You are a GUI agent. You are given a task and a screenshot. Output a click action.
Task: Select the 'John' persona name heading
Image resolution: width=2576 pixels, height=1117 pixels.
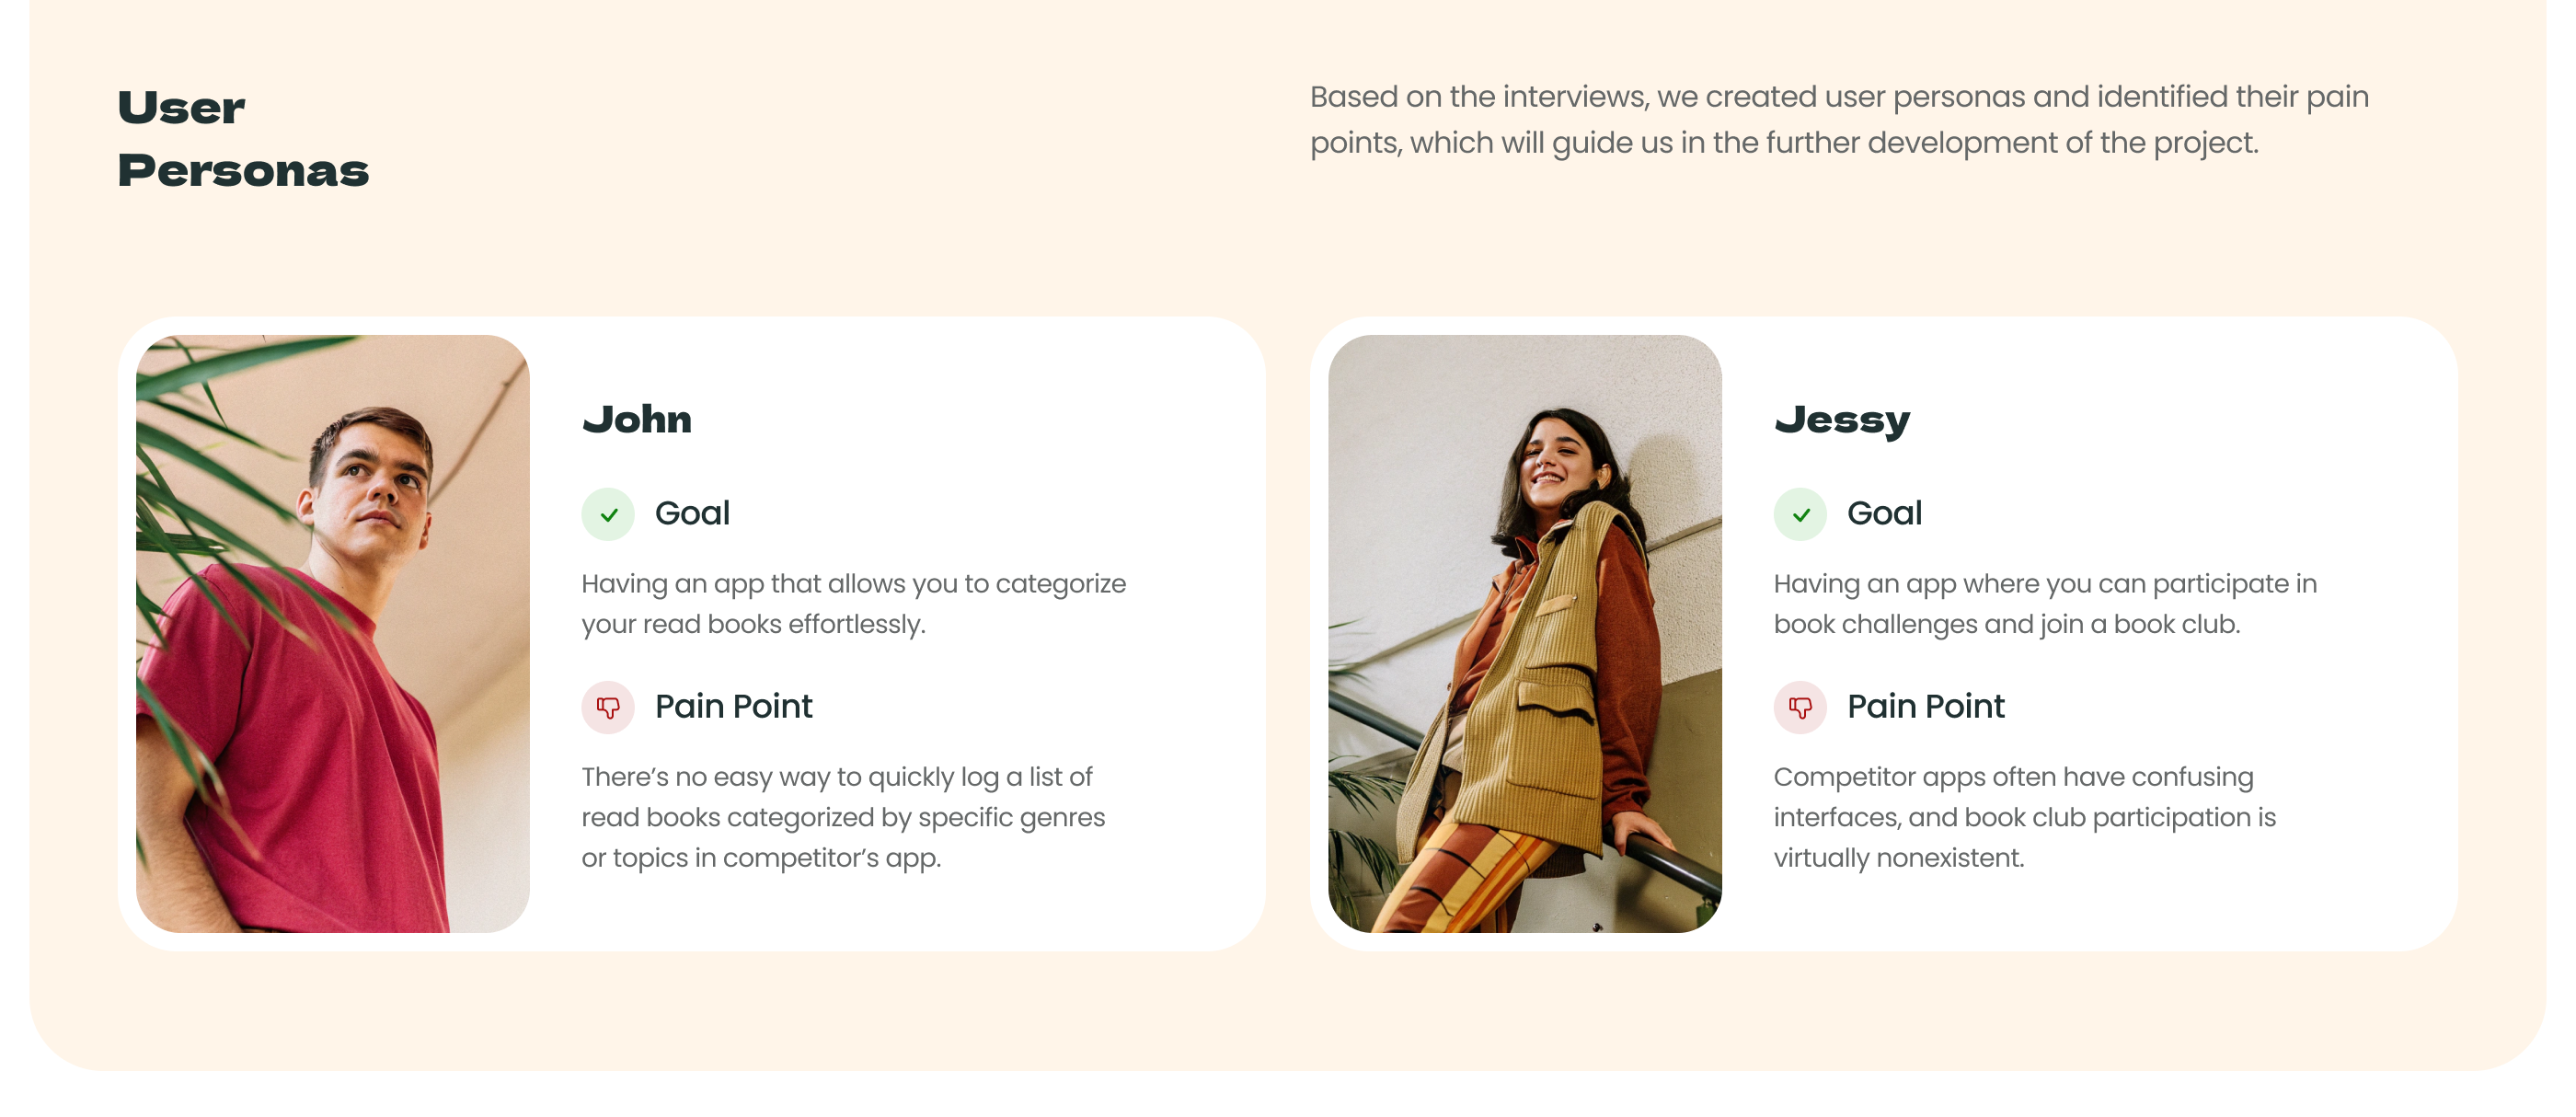(637, 419)
